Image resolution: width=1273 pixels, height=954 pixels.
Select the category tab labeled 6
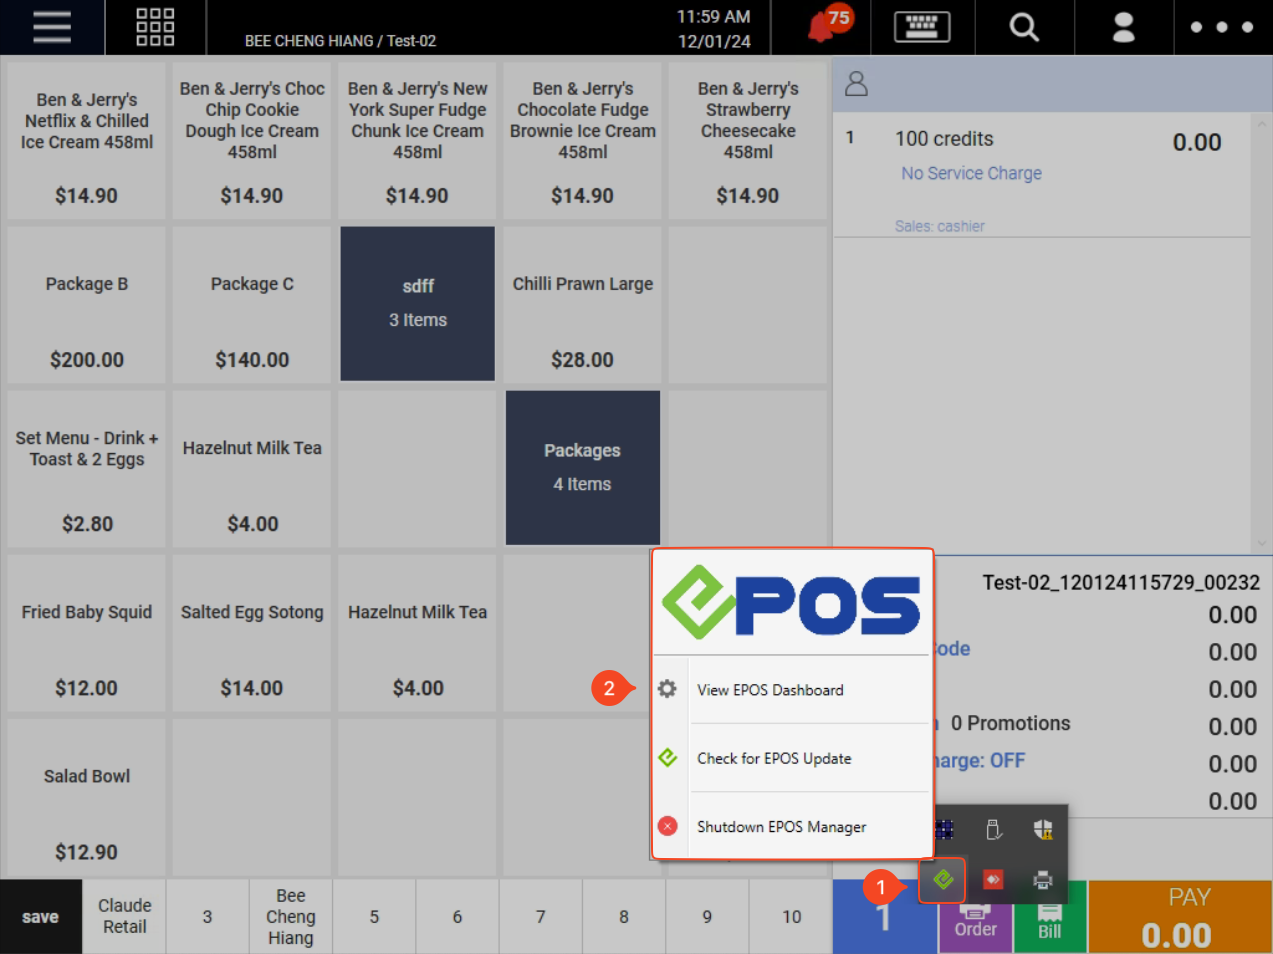tap(457, 917)
